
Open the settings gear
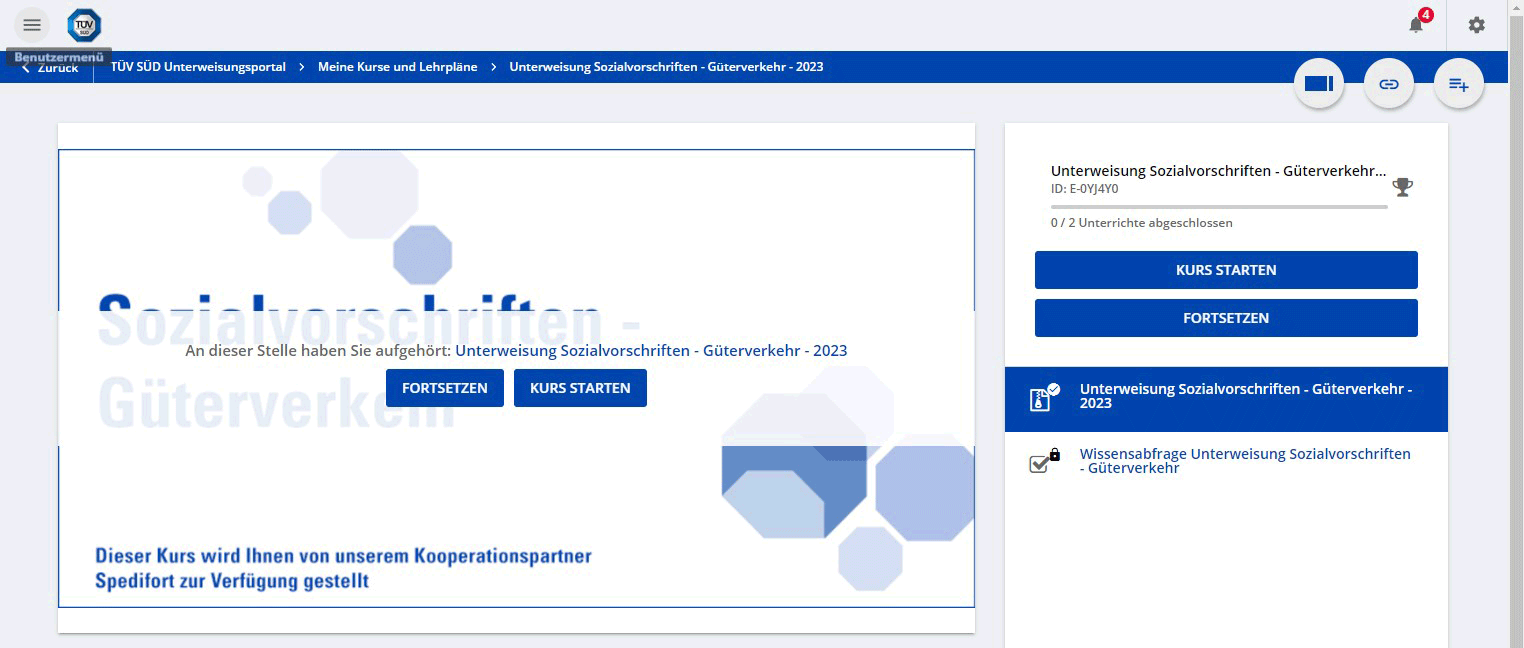coord(1476,25)
